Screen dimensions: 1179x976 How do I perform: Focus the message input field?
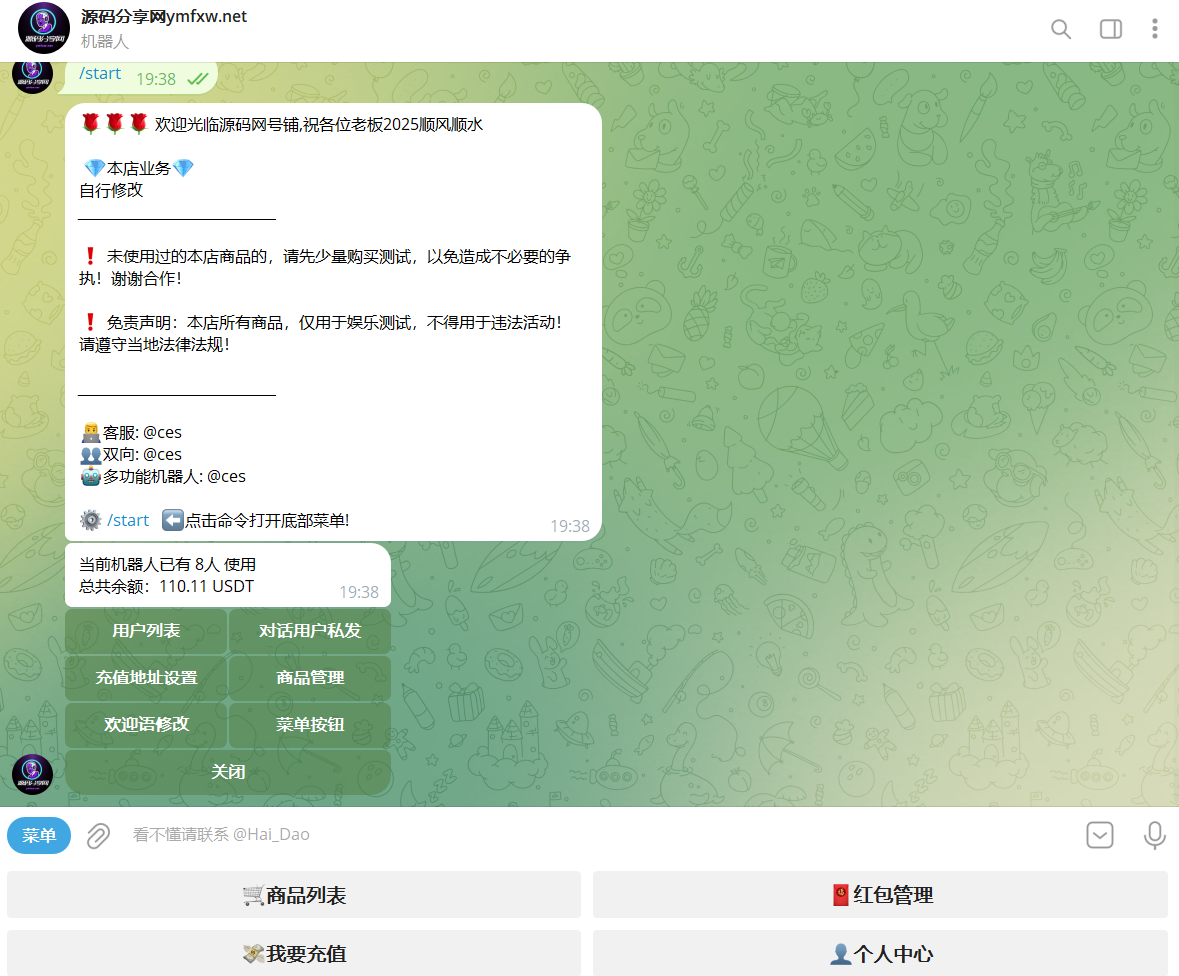600,835
